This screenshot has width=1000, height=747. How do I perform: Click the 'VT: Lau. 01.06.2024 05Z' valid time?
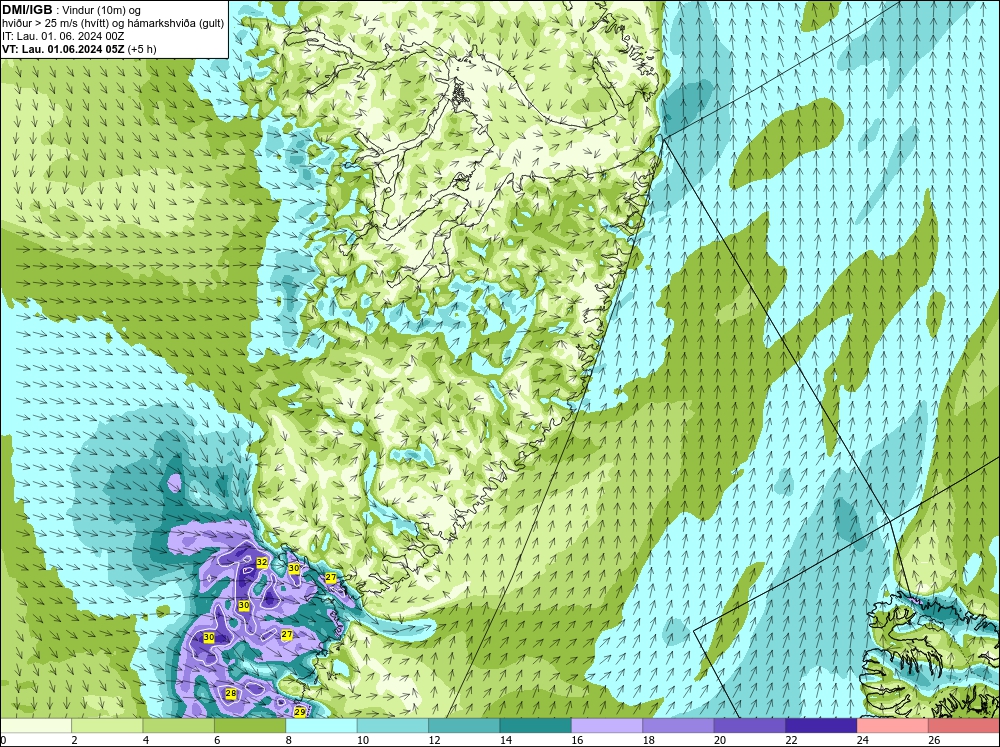tap(63, 48)
